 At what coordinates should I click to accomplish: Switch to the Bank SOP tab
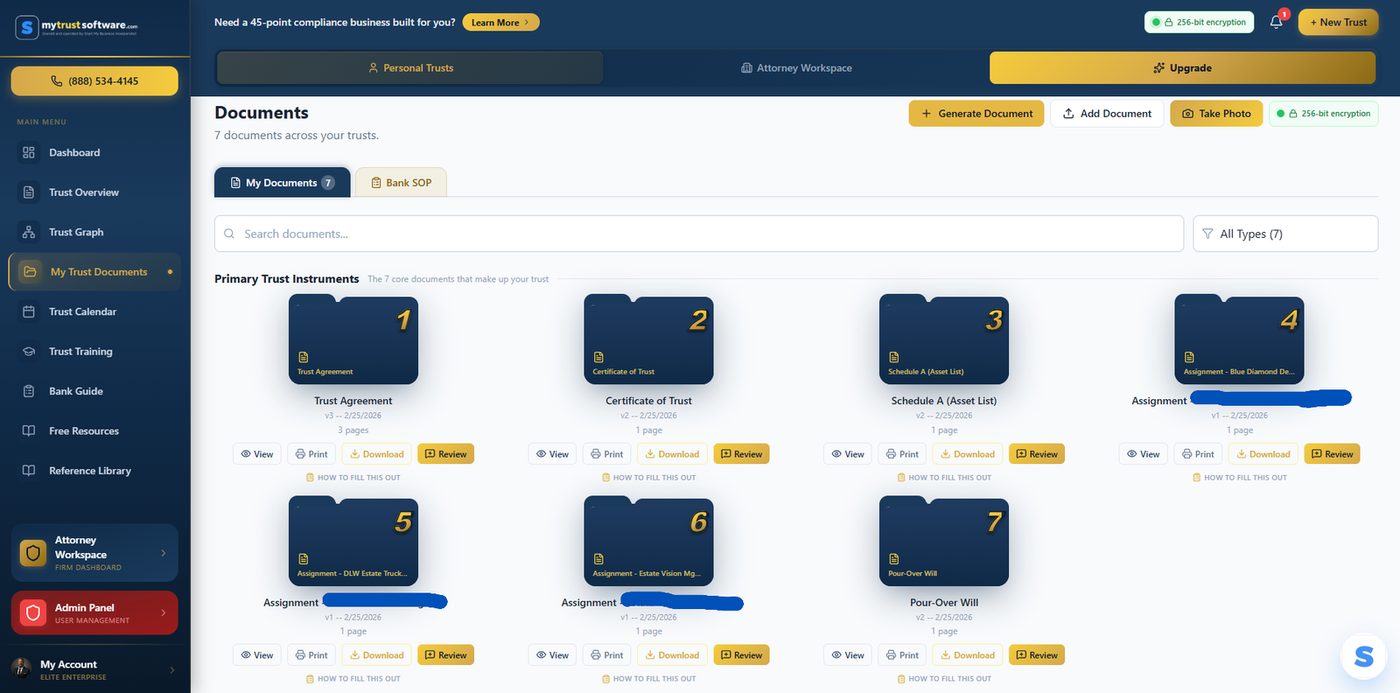click(401, 182)
